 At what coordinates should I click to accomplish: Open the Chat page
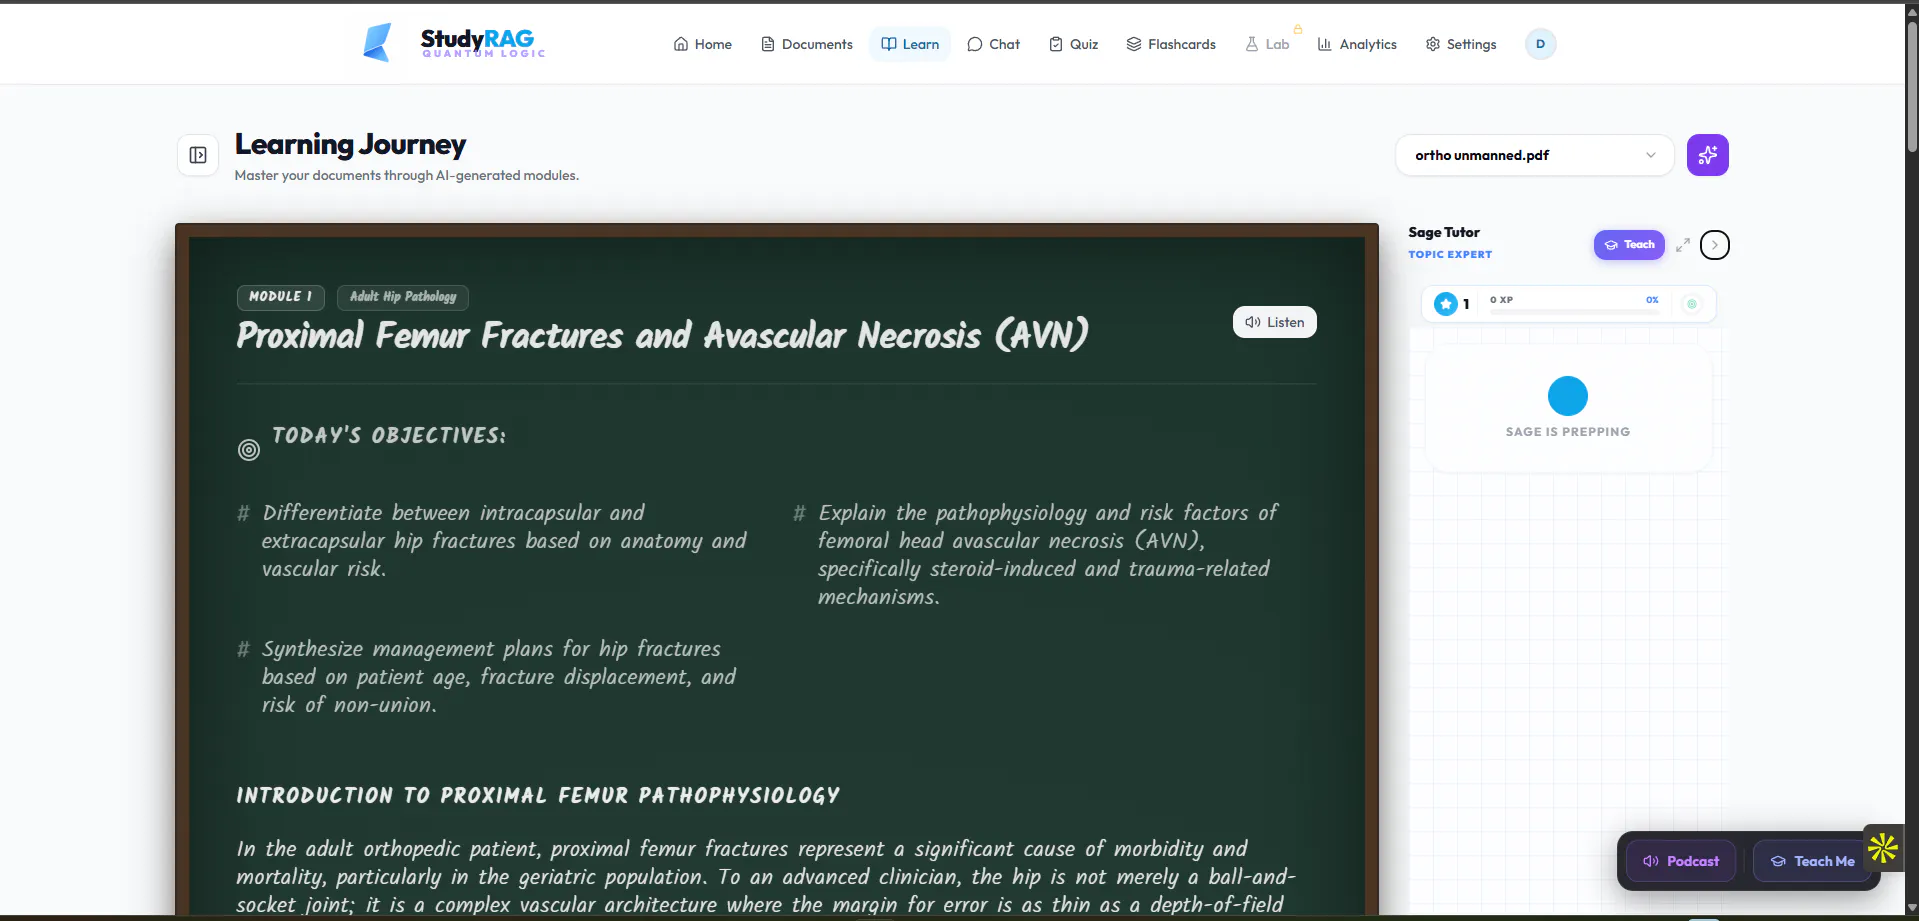click(x=994, y=44)
